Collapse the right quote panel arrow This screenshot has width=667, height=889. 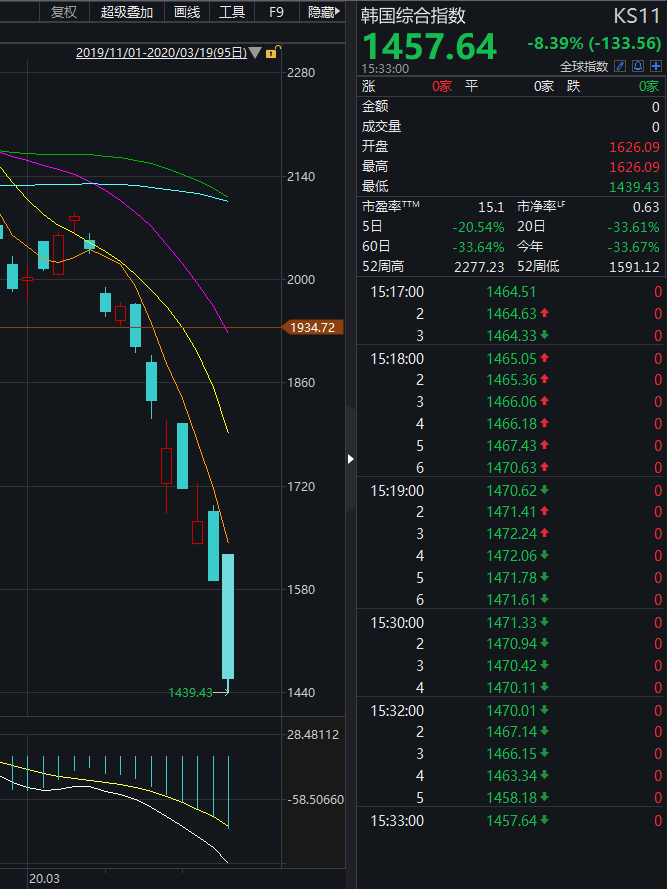coord(351,459)
